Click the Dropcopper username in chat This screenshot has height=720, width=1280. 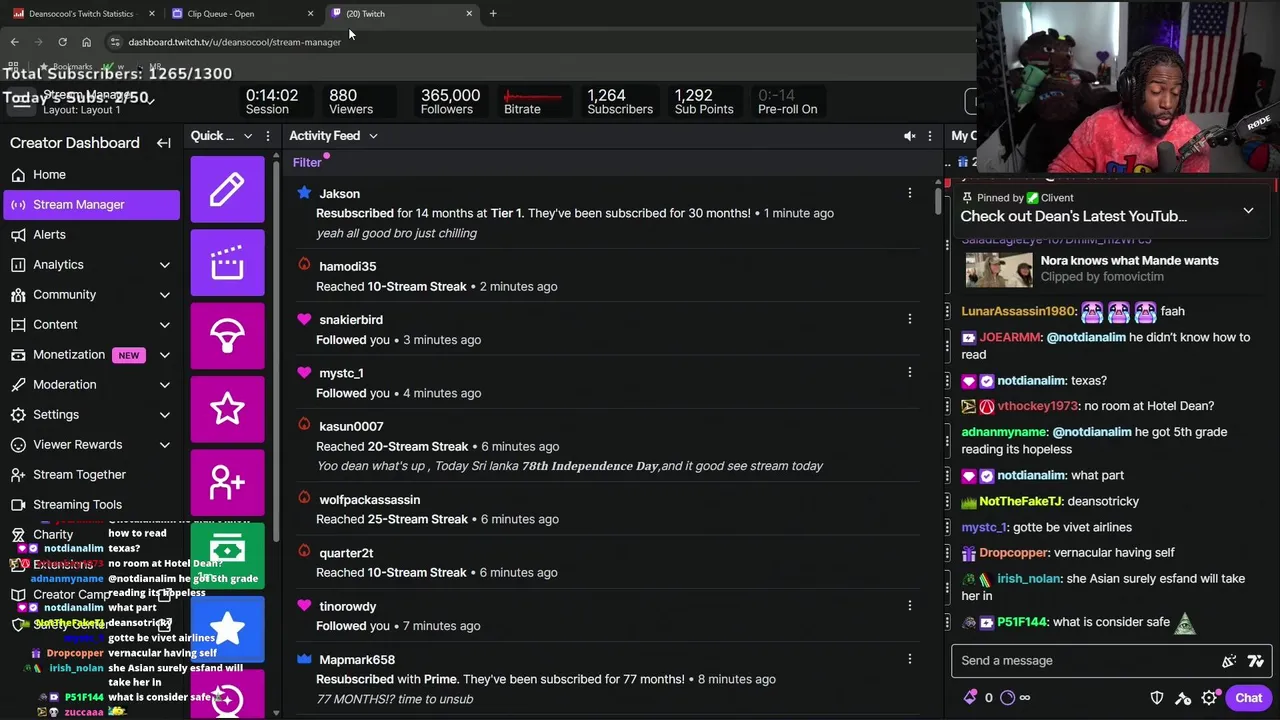(x=1013, y=552)
